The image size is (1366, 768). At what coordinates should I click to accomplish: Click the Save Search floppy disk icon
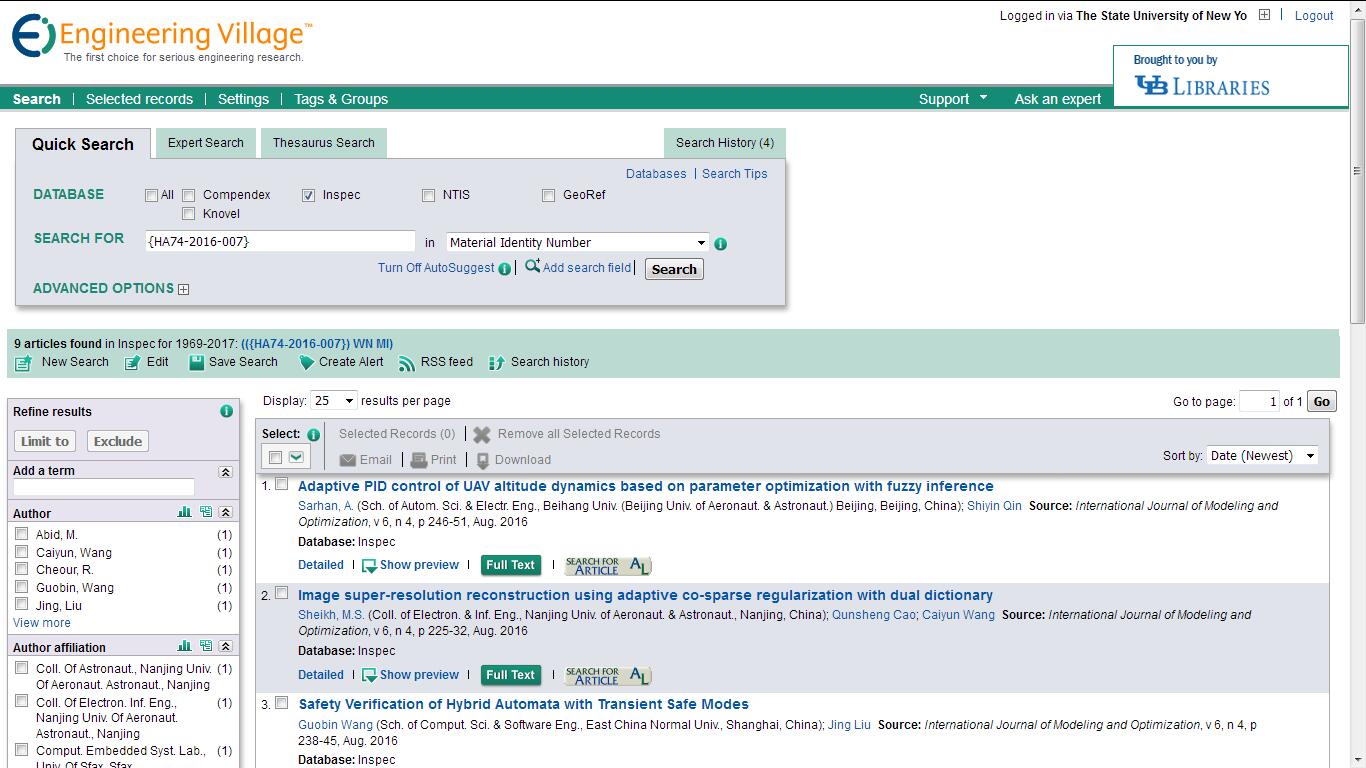tap(197, 362)
